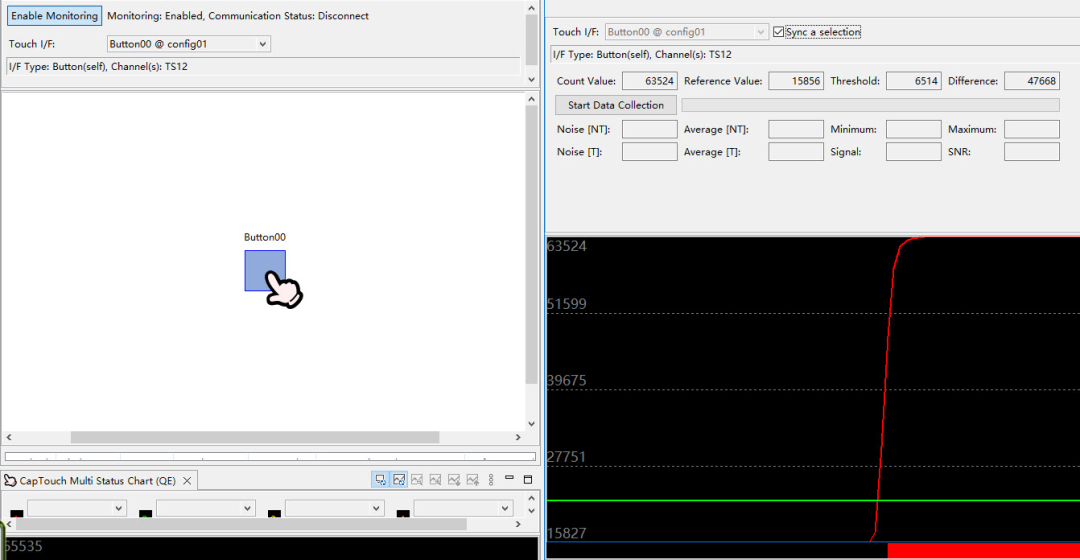Screen dimensions: 1080x560
Task: Toggle the Sync a selection checkbox
Action: (778, 32)
